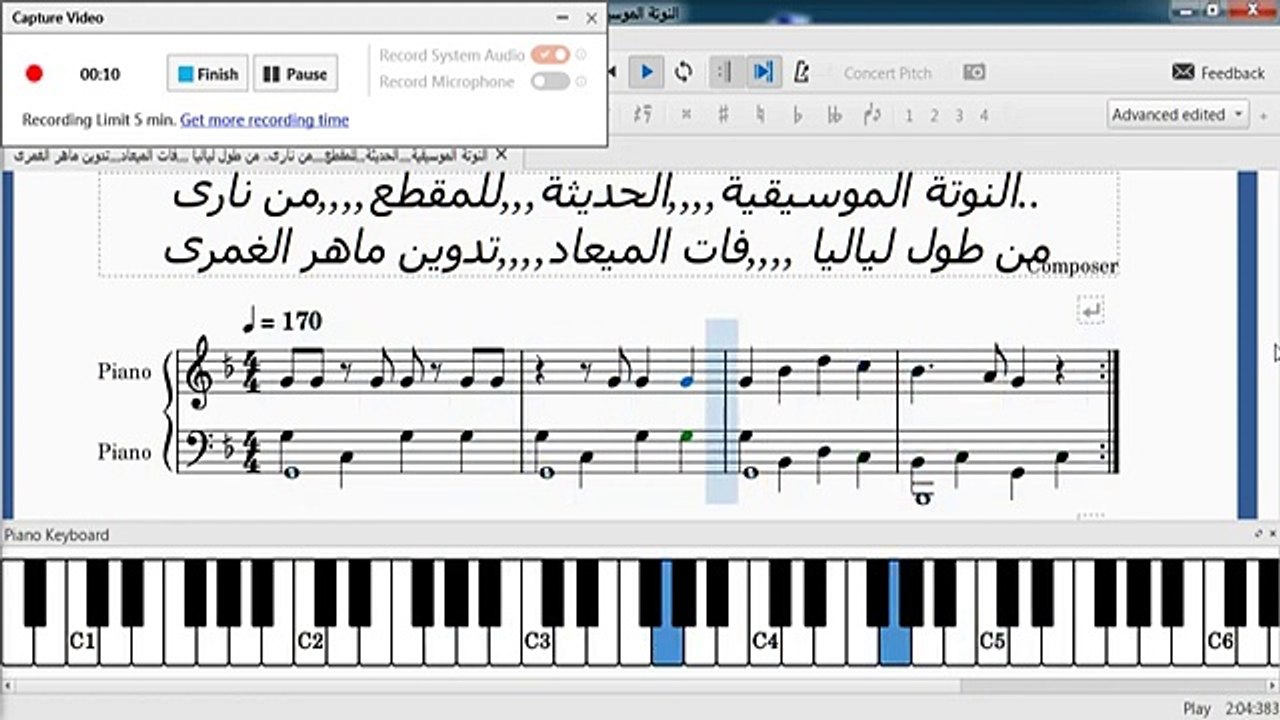Select the double flat accidental icon
The width and height of the screenshot is (1280, 720).
pyautogui.click(x=834, y=115)
